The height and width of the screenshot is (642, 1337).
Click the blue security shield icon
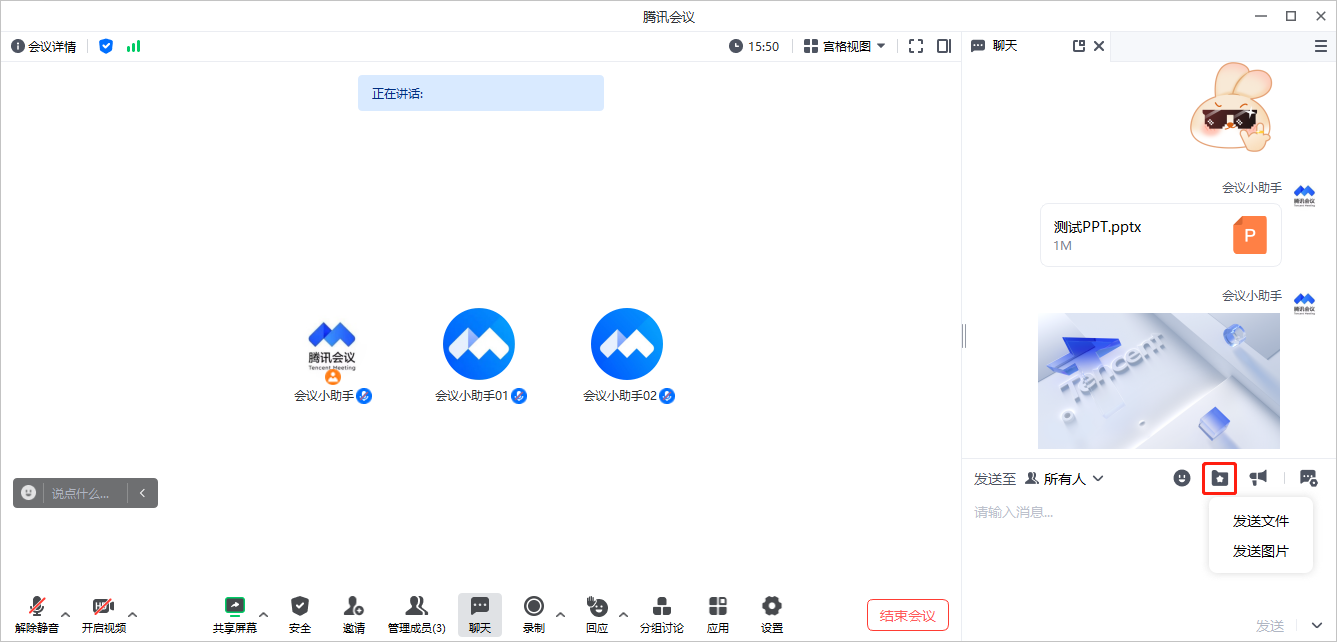106,46
